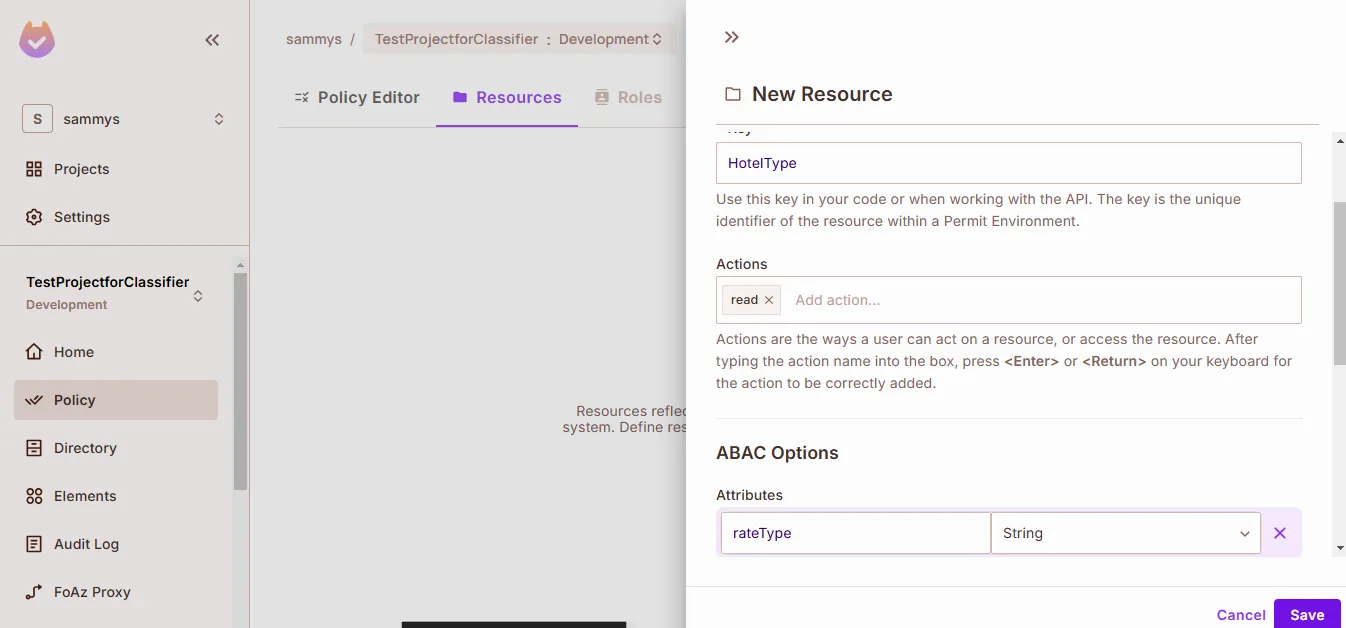The height and width of the screenshot is (628, 1346).
Task: Click the Add action input field
Action: click(x=1040, y=300)
